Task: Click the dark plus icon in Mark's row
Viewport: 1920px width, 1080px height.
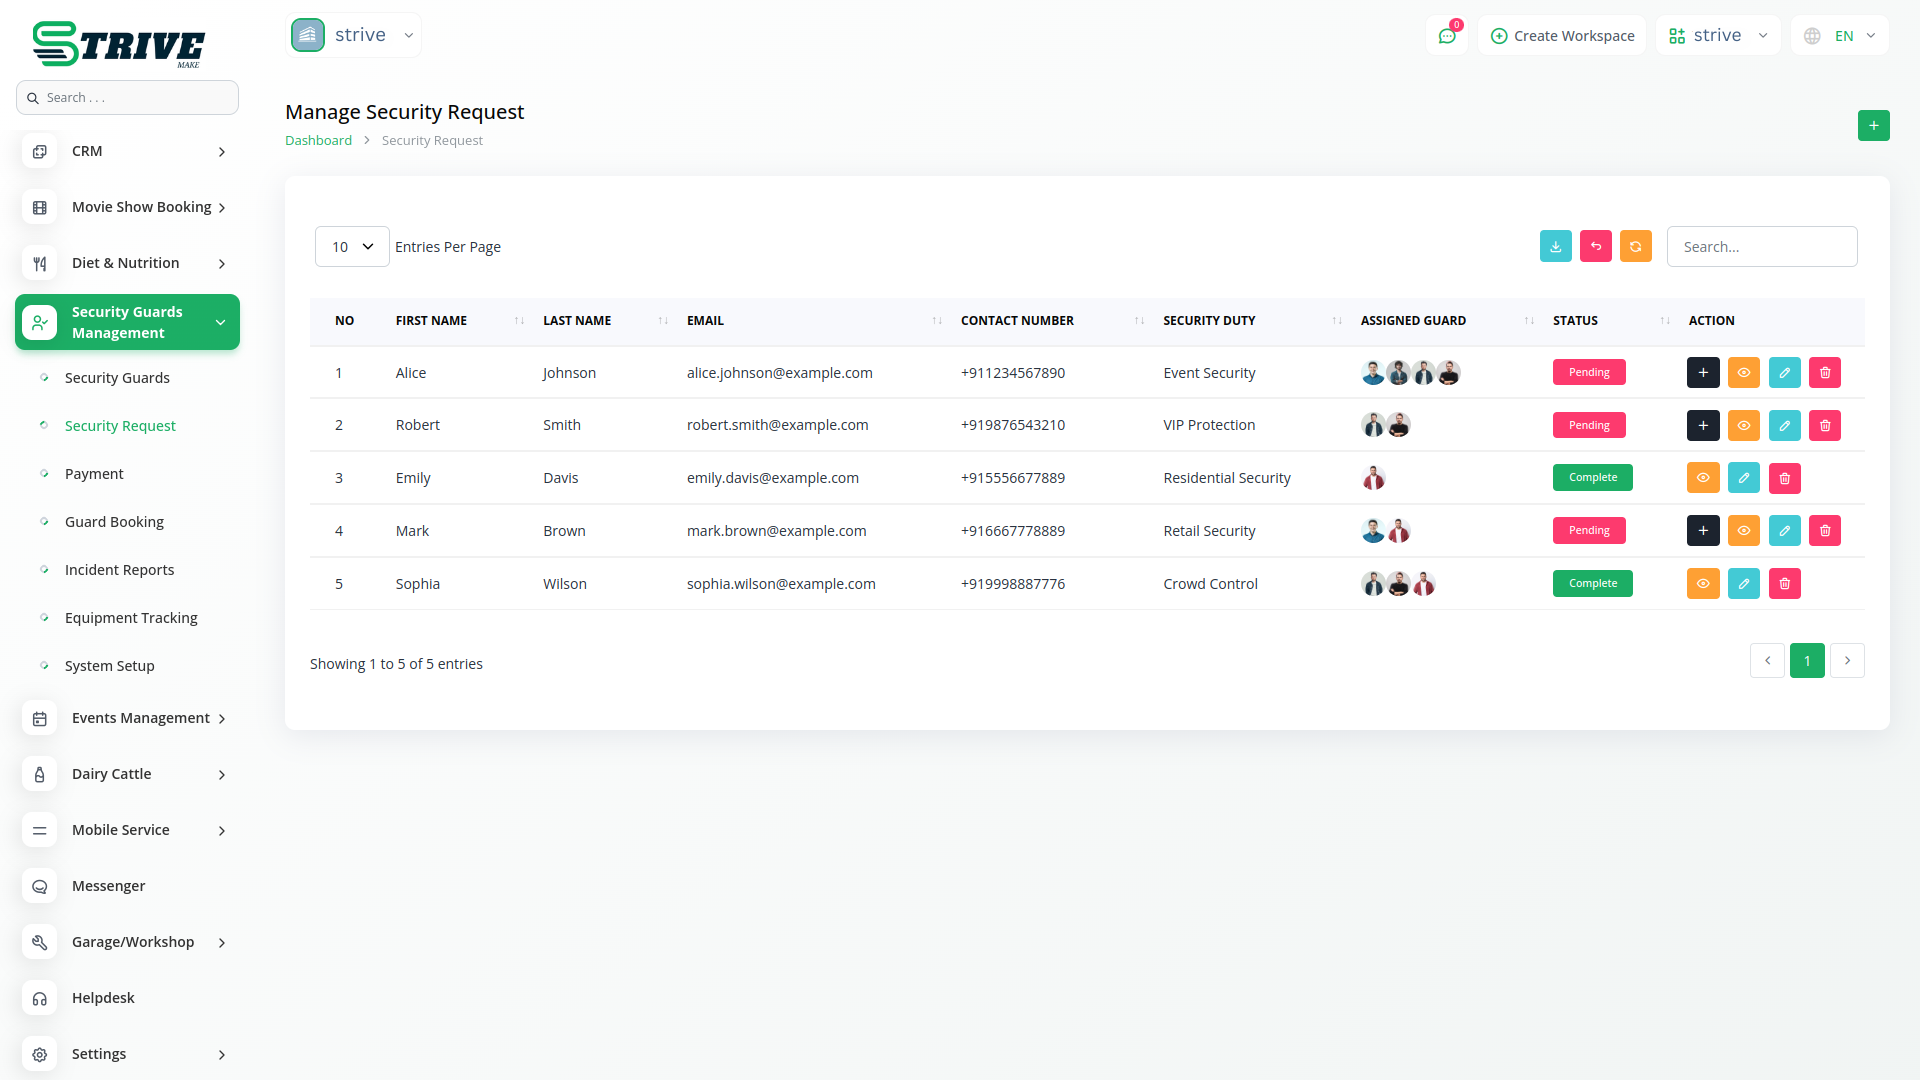Action: click(x=1702, y=531)
